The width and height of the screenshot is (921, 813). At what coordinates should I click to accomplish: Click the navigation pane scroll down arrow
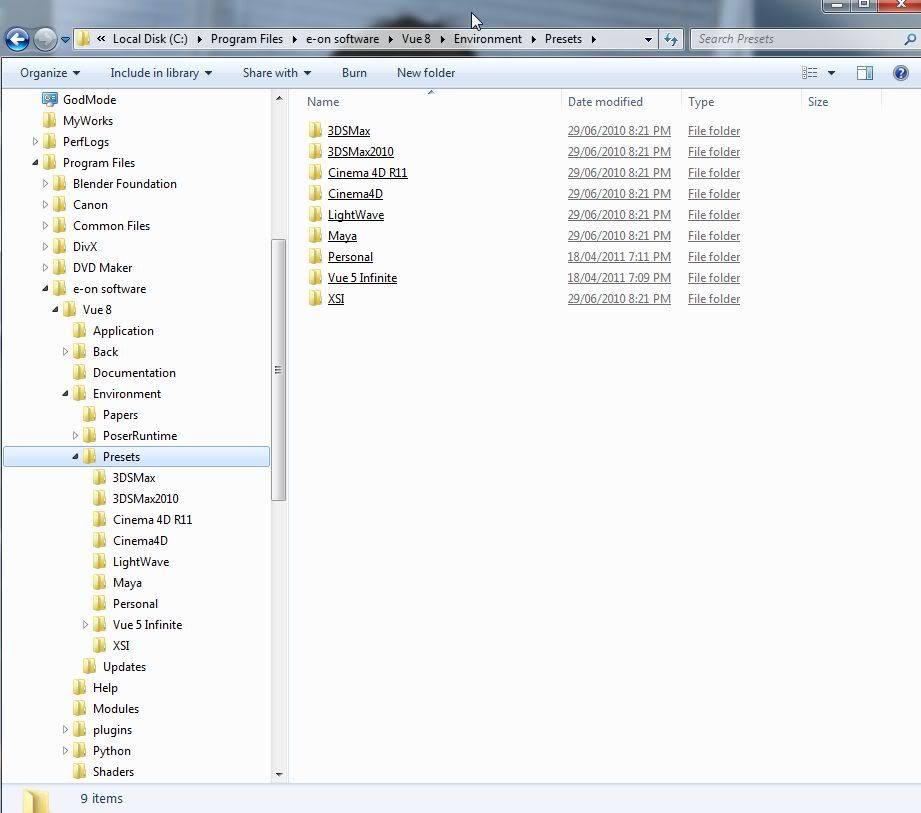279,774
